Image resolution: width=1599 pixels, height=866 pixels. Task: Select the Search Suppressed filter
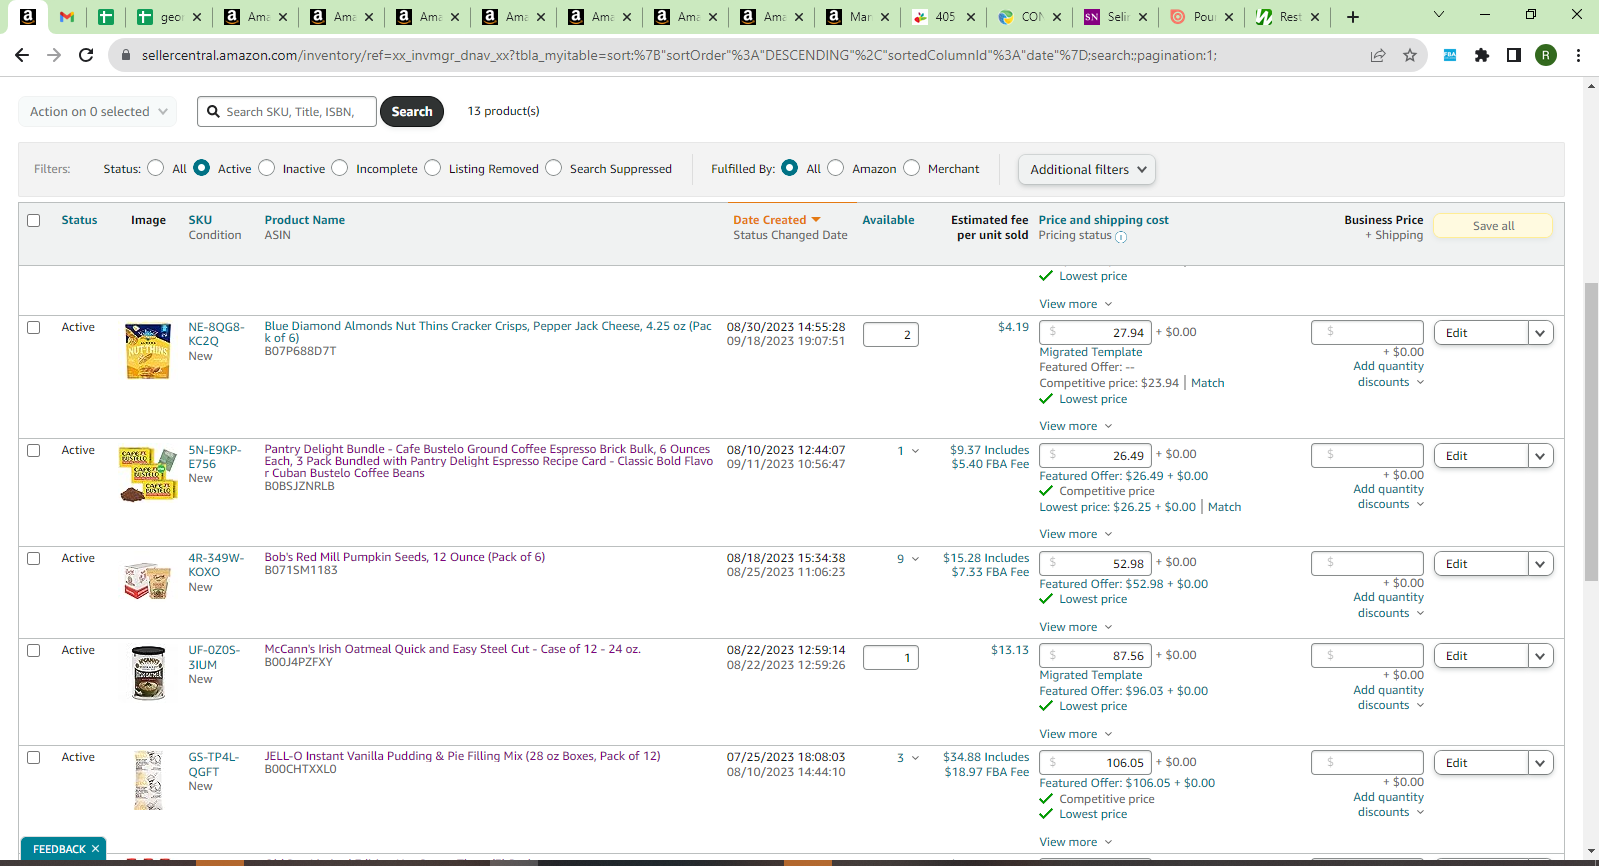pos(554,168)
